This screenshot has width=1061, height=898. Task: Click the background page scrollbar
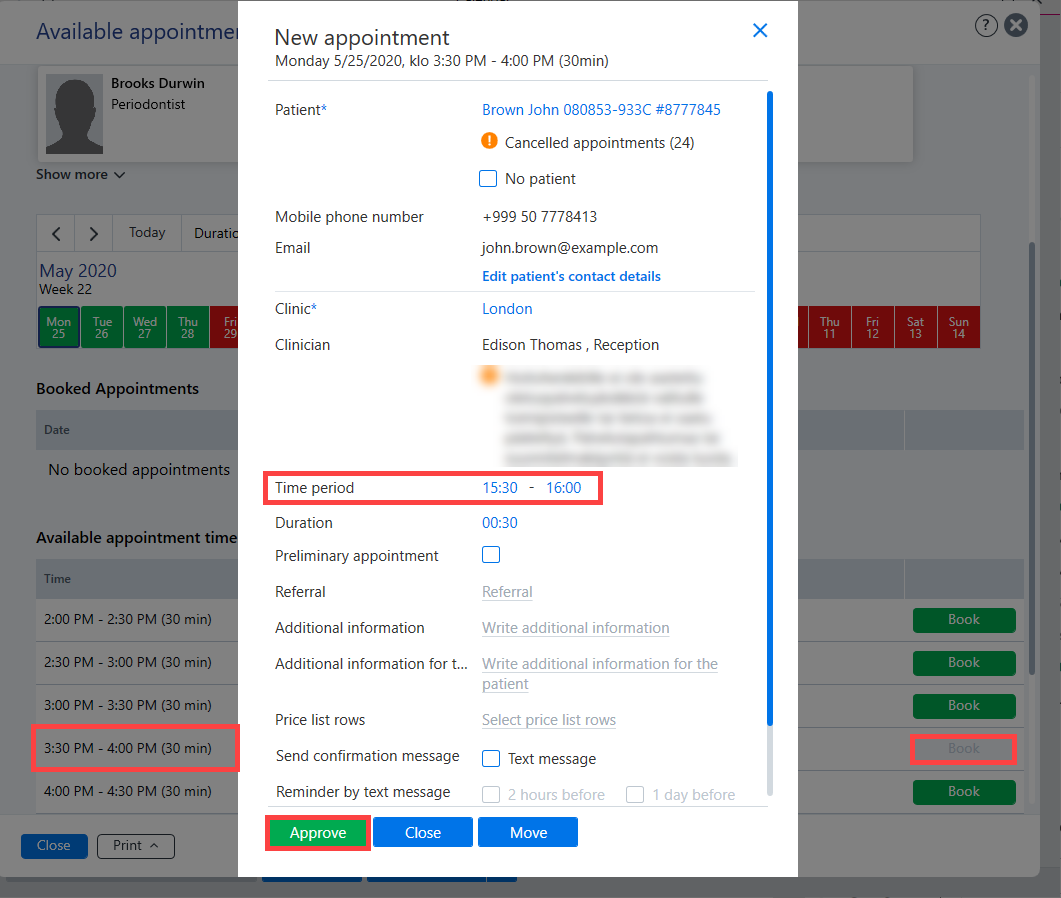pyautogui.click(x=1031, y=459)
